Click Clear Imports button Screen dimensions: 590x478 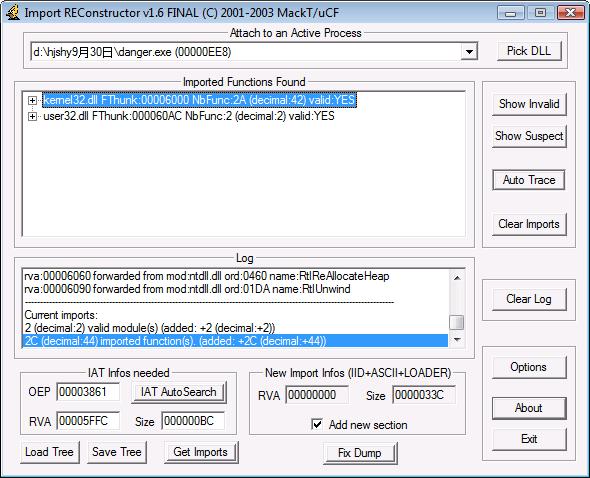[529, 224]
